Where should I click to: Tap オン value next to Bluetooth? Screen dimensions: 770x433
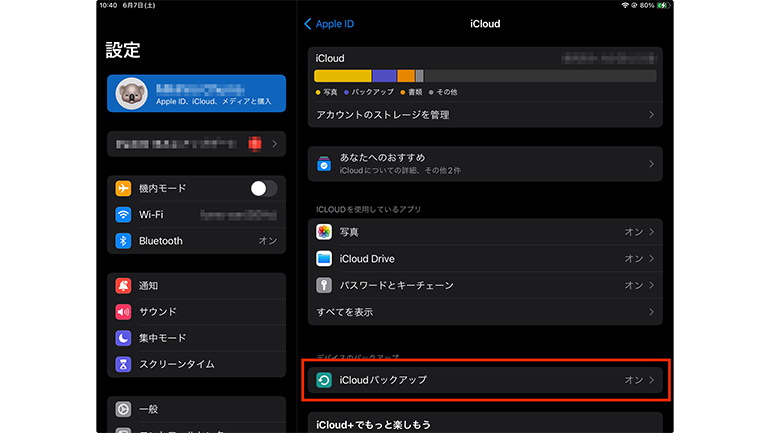click(268, 241)
